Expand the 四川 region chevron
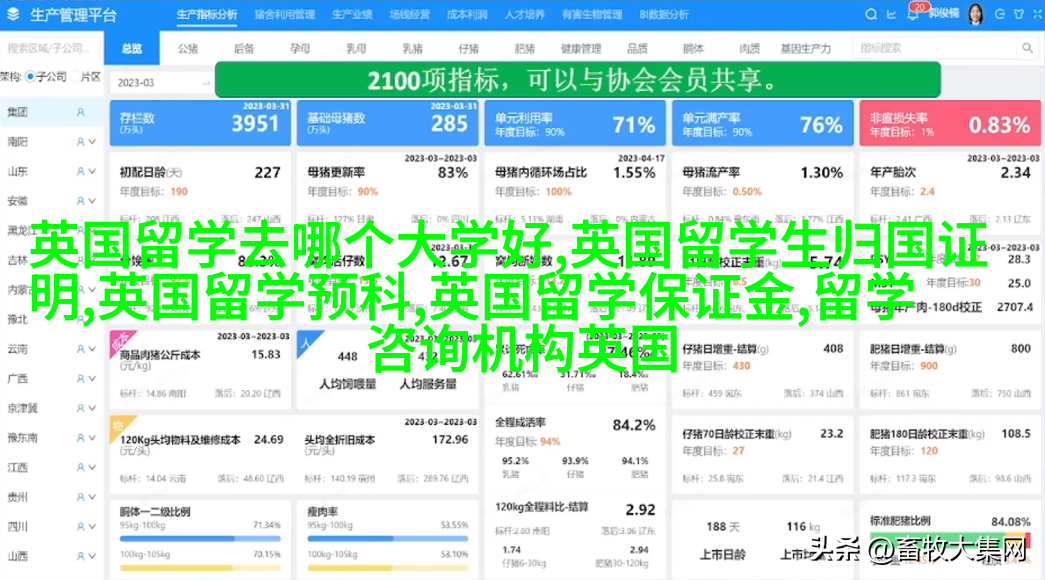 click(92, 526)
